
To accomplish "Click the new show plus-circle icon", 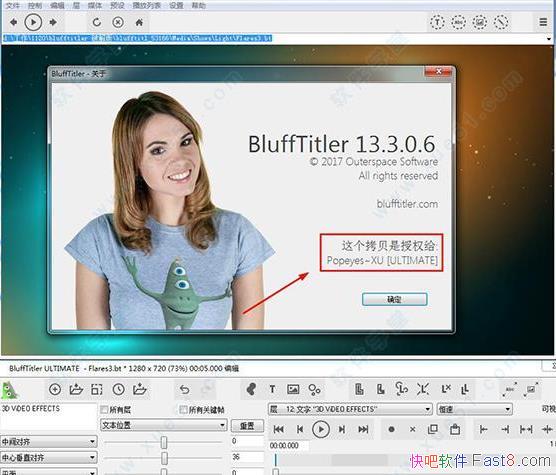I will pos(55,390).
